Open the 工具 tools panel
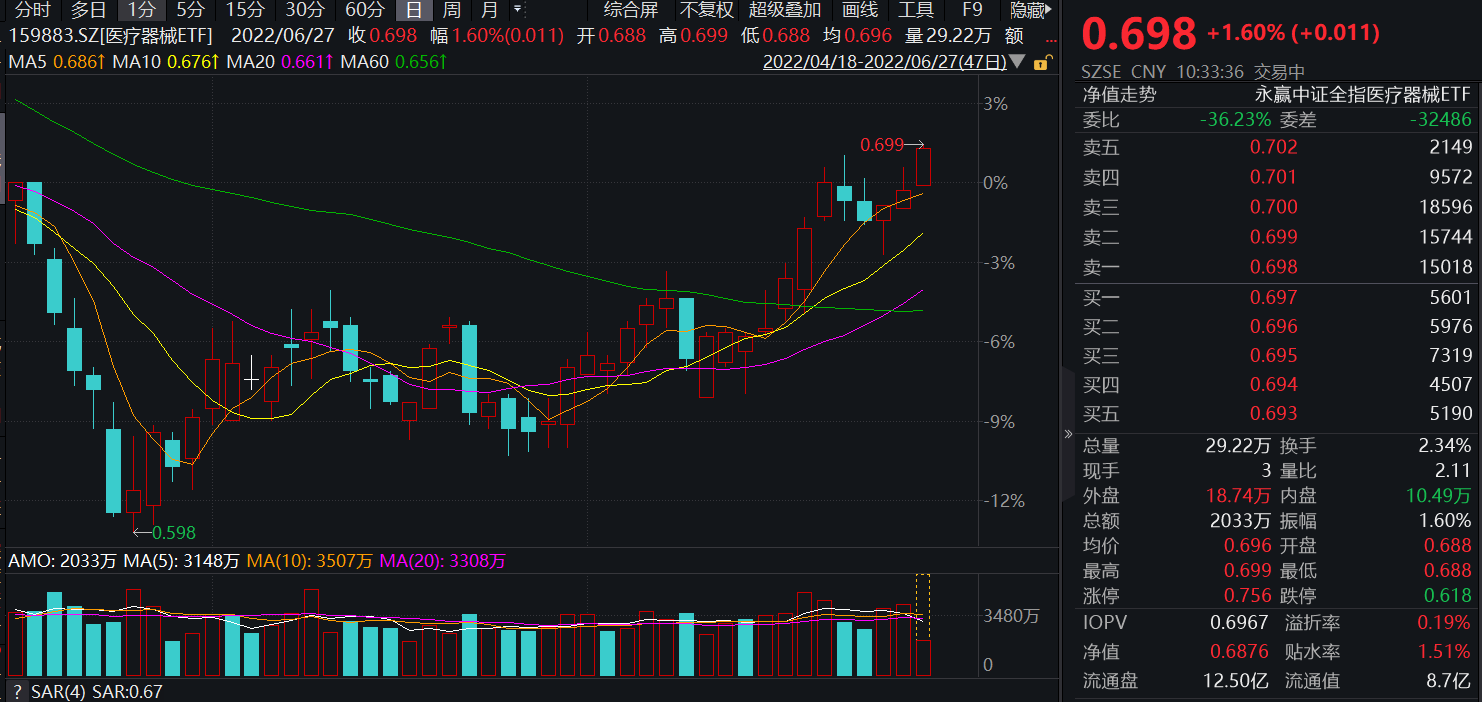Image resolution: width=1482 pixels, height=702 pixels. click(x=916, y=12)
